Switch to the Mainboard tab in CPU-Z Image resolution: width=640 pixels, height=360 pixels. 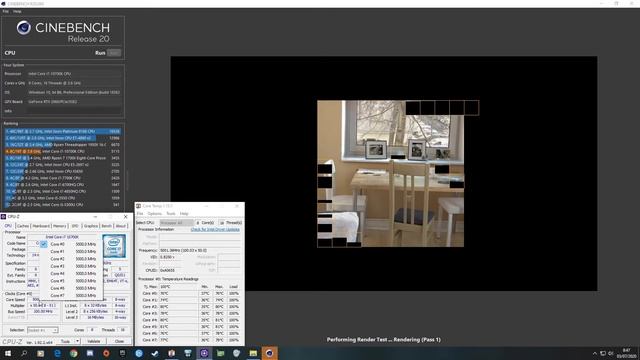tap(41, 226)
